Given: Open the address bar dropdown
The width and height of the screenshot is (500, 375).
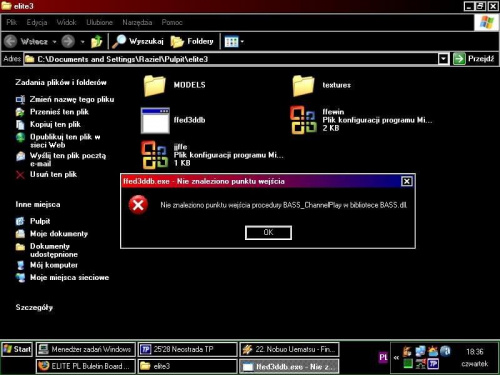Looking at the screenshot, I should [x=443, y=59].
